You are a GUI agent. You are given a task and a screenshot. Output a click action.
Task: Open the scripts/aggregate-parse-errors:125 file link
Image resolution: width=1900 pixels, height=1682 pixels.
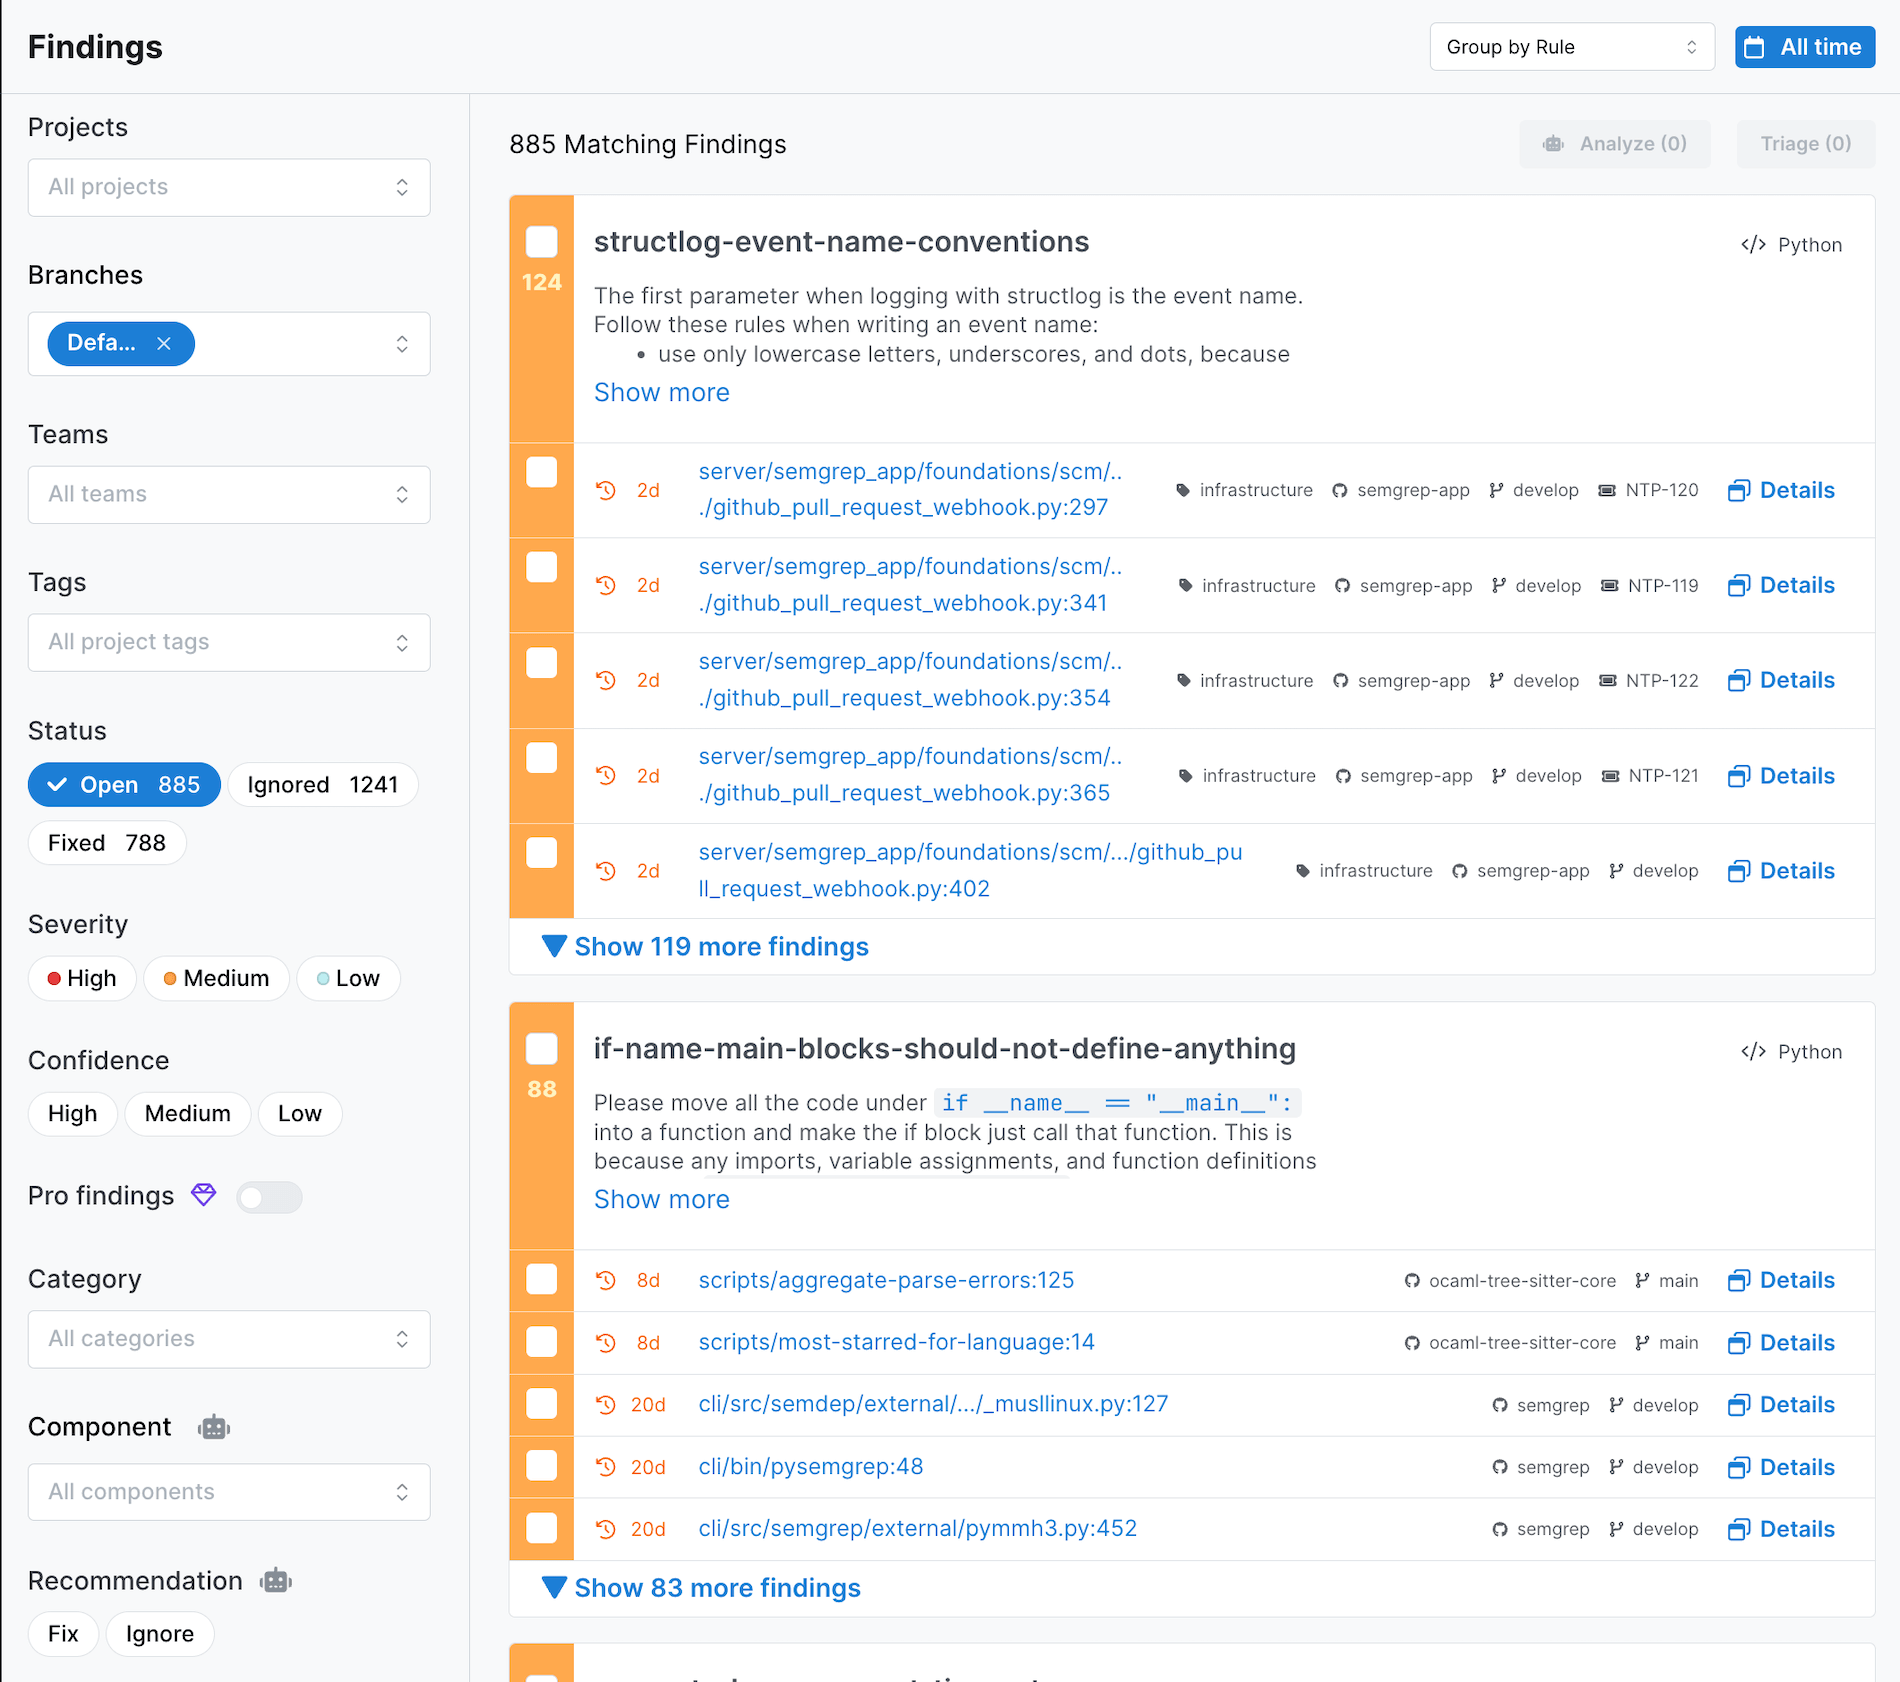click(x=886, y=1280)
